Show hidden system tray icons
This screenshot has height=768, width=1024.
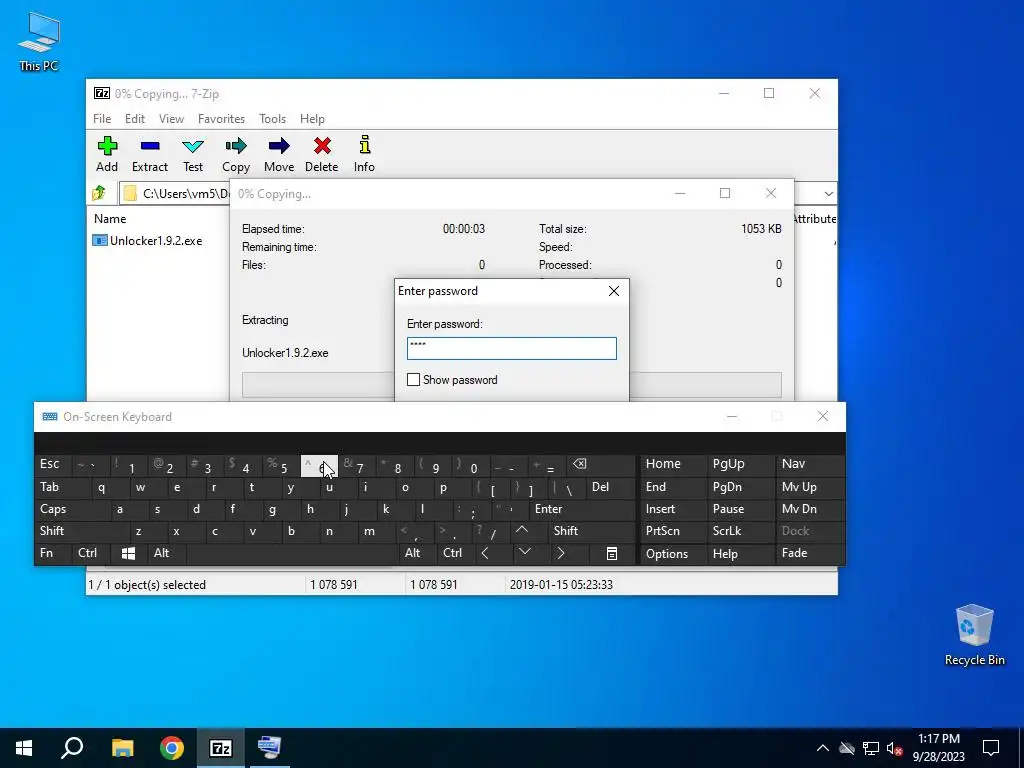823,748
